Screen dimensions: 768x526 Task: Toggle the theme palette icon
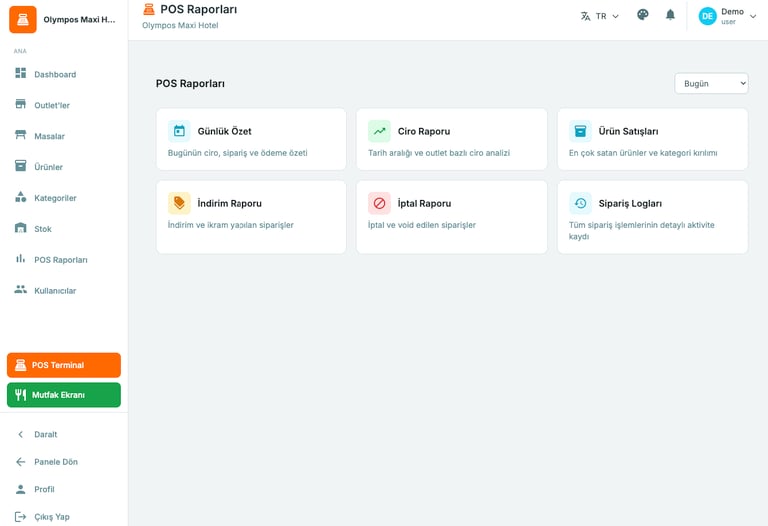click(643, 15)
